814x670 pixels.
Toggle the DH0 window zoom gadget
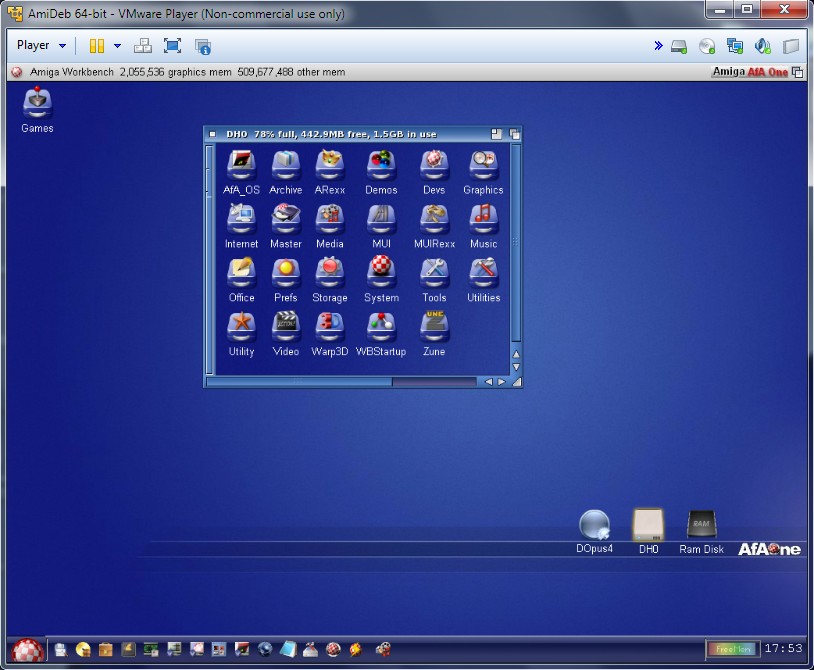click(497, 134)
